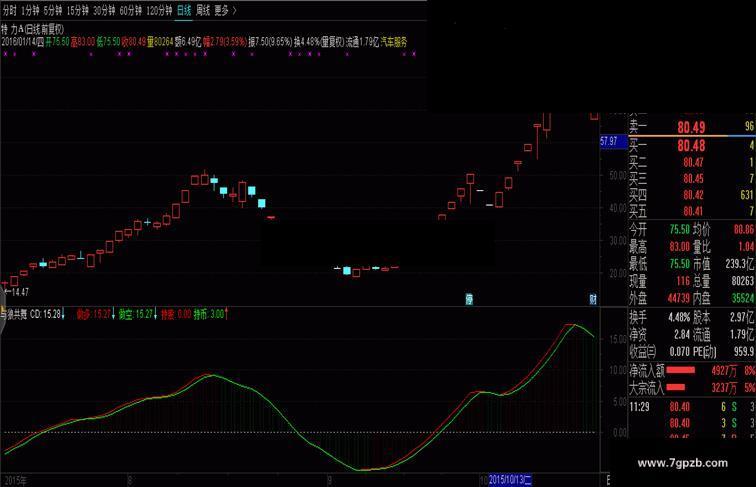Open the 与狼共舞 indicator name
This screenshot has height=487, width=756.
14,314
